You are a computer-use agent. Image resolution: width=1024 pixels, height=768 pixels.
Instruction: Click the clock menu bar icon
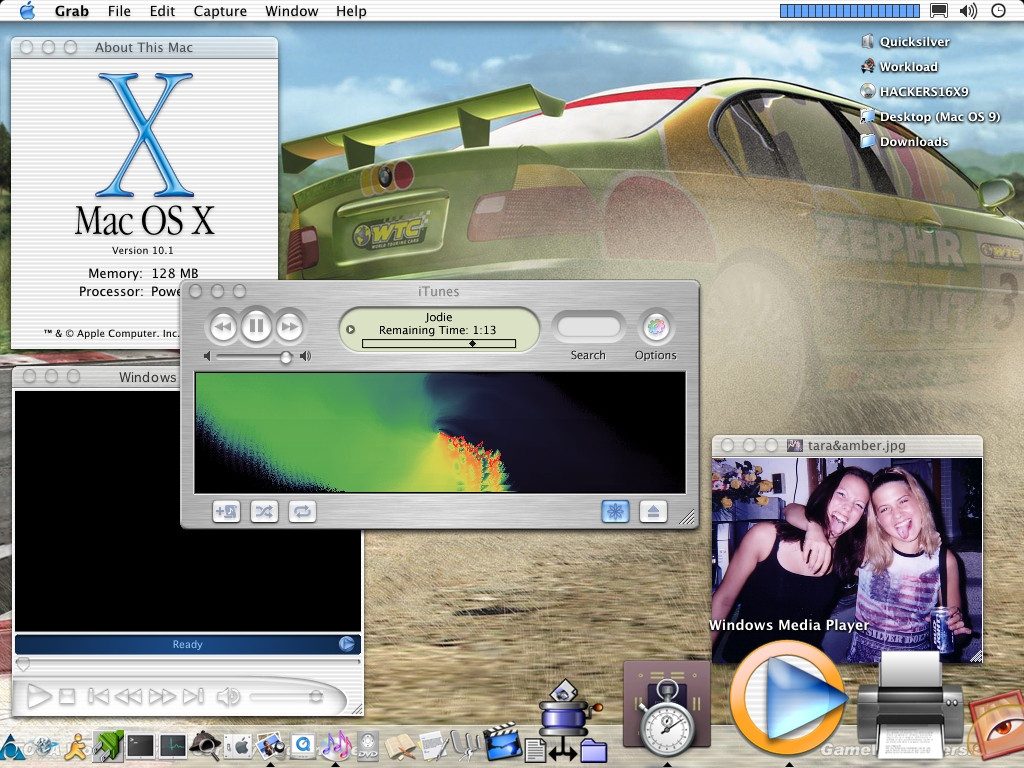click(x=999, y=10)
